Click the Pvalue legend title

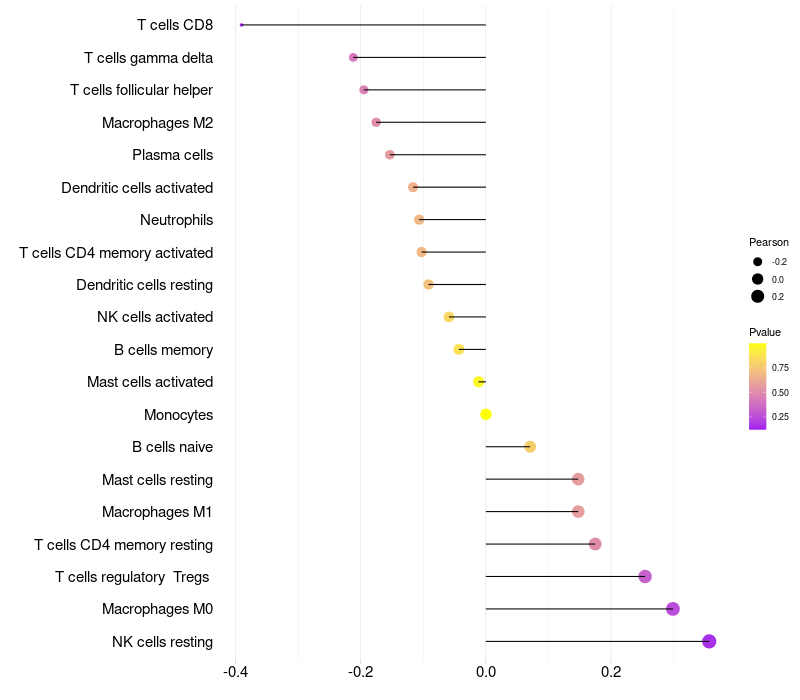click(765, 332)
